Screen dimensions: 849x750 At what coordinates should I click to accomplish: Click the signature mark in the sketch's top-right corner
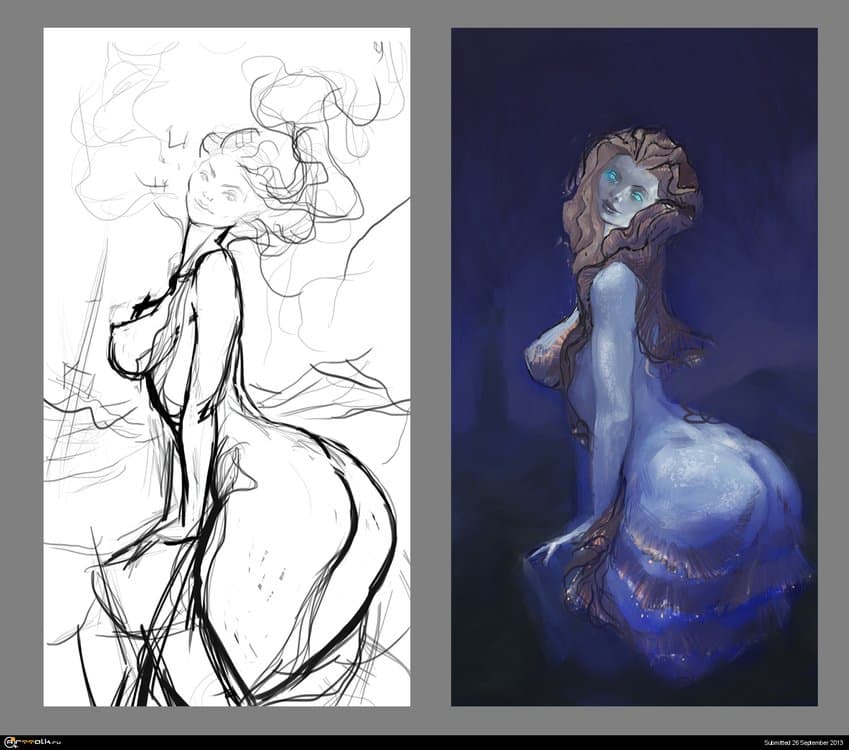[x=378, y=47]
